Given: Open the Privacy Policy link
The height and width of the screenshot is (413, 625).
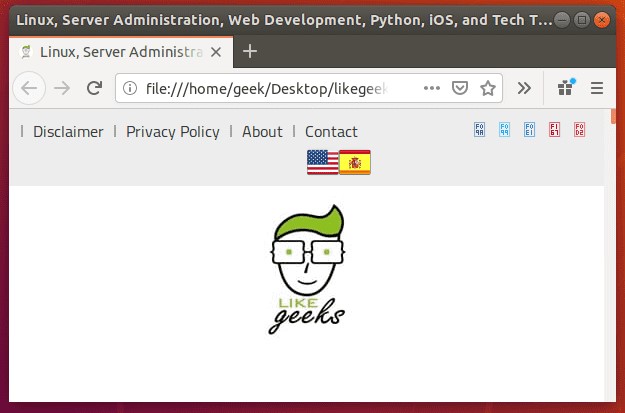Looking at the screenshot, I should click(x=173, y=132).
